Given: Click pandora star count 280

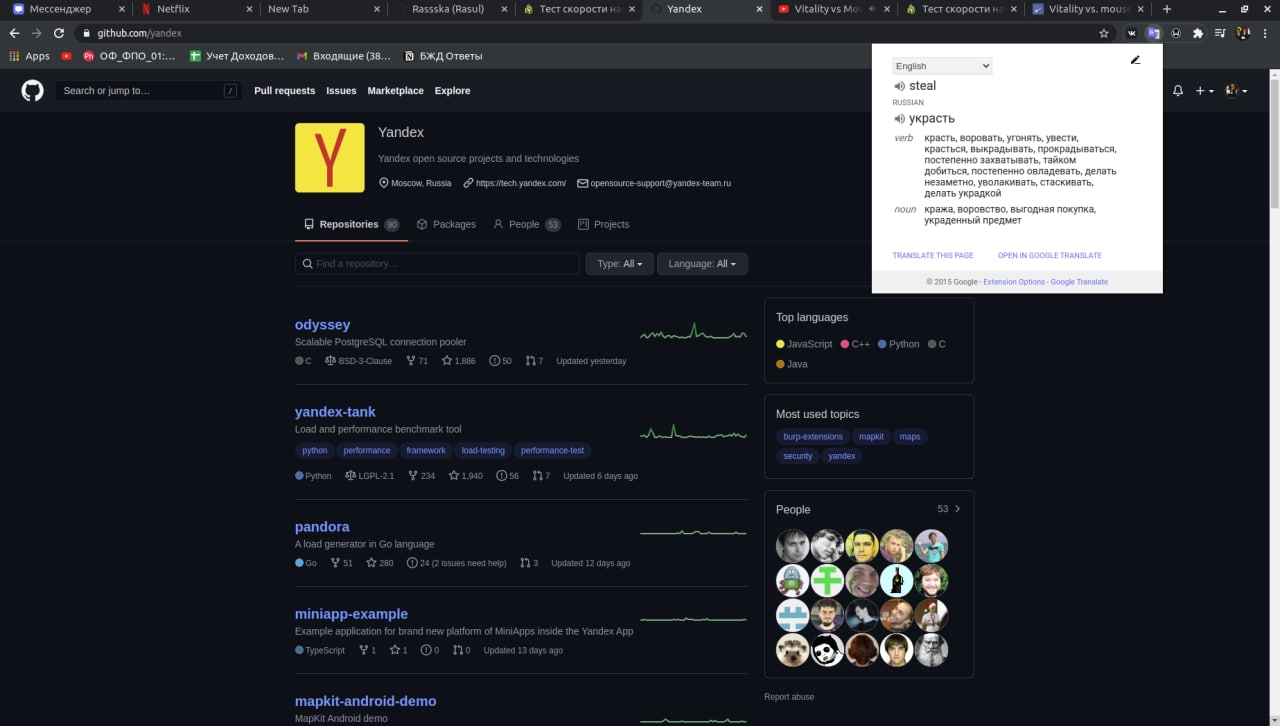Looking at the screenshot, I should [380, 563].
